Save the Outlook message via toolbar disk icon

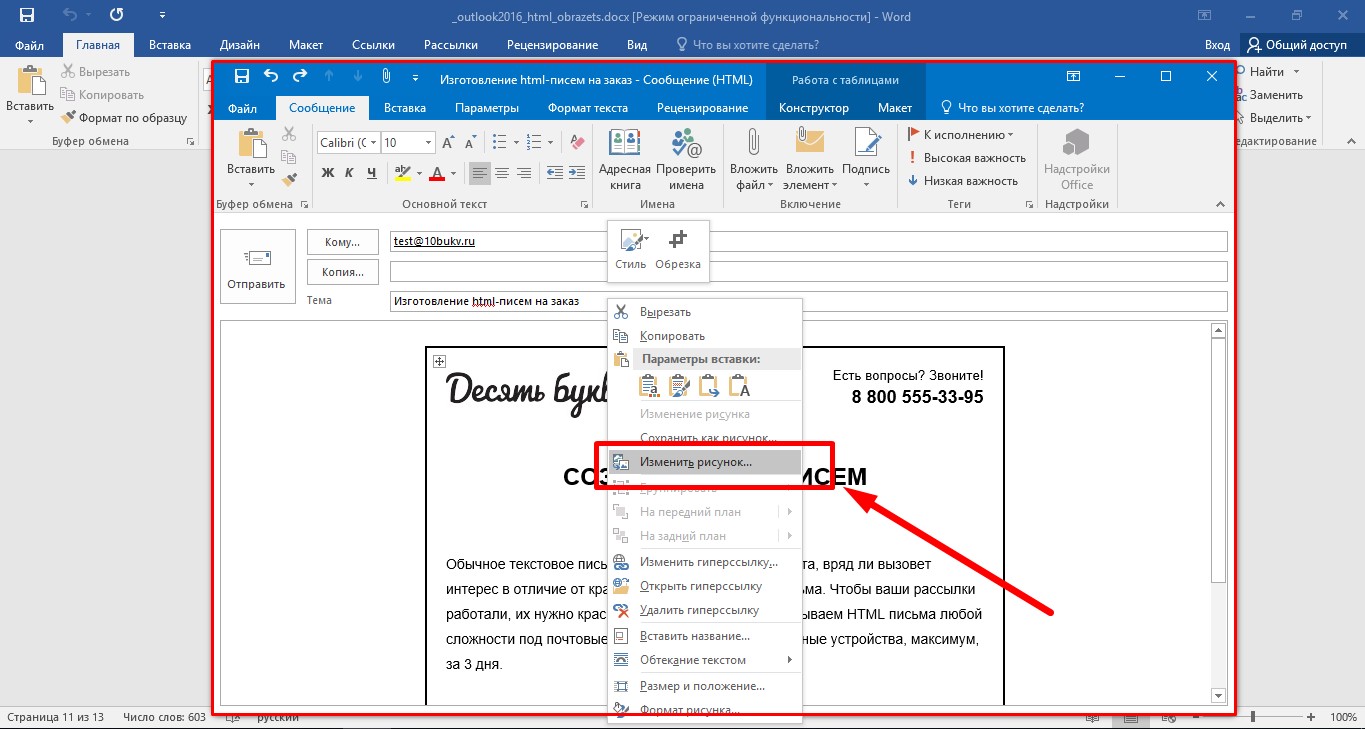[241, 76]
